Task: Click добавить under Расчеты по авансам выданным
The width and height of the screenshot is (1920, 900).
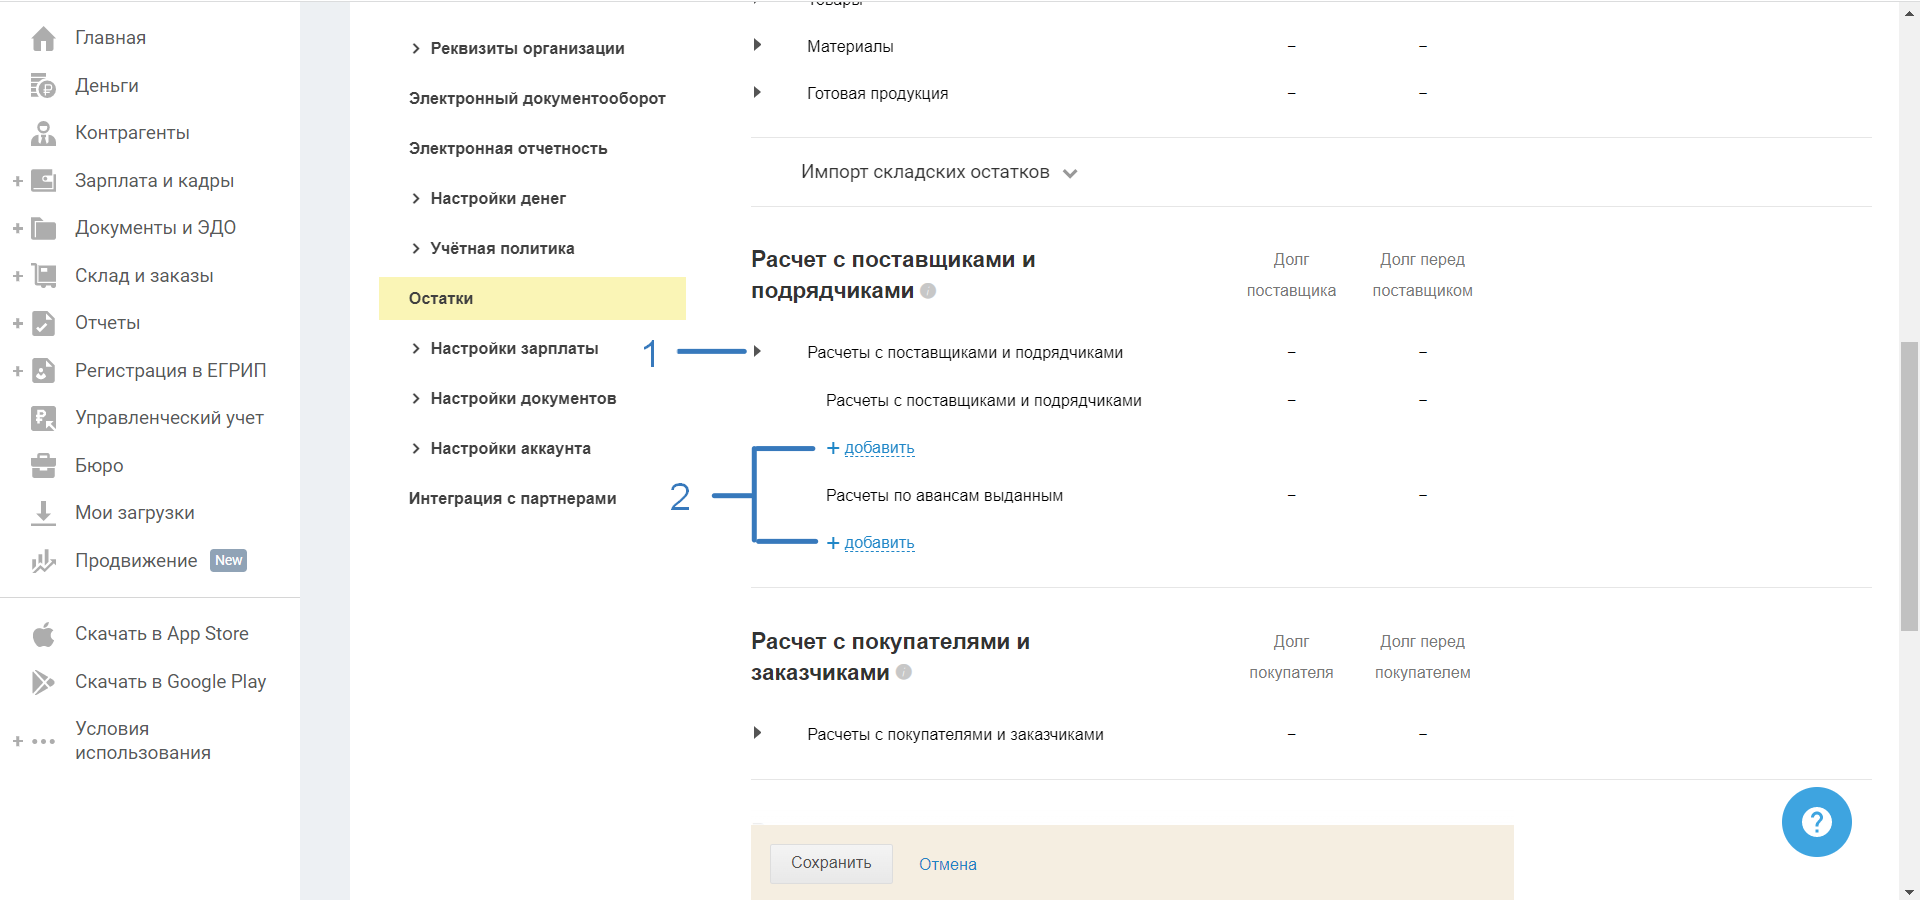Action: click(x=878, y=543)
